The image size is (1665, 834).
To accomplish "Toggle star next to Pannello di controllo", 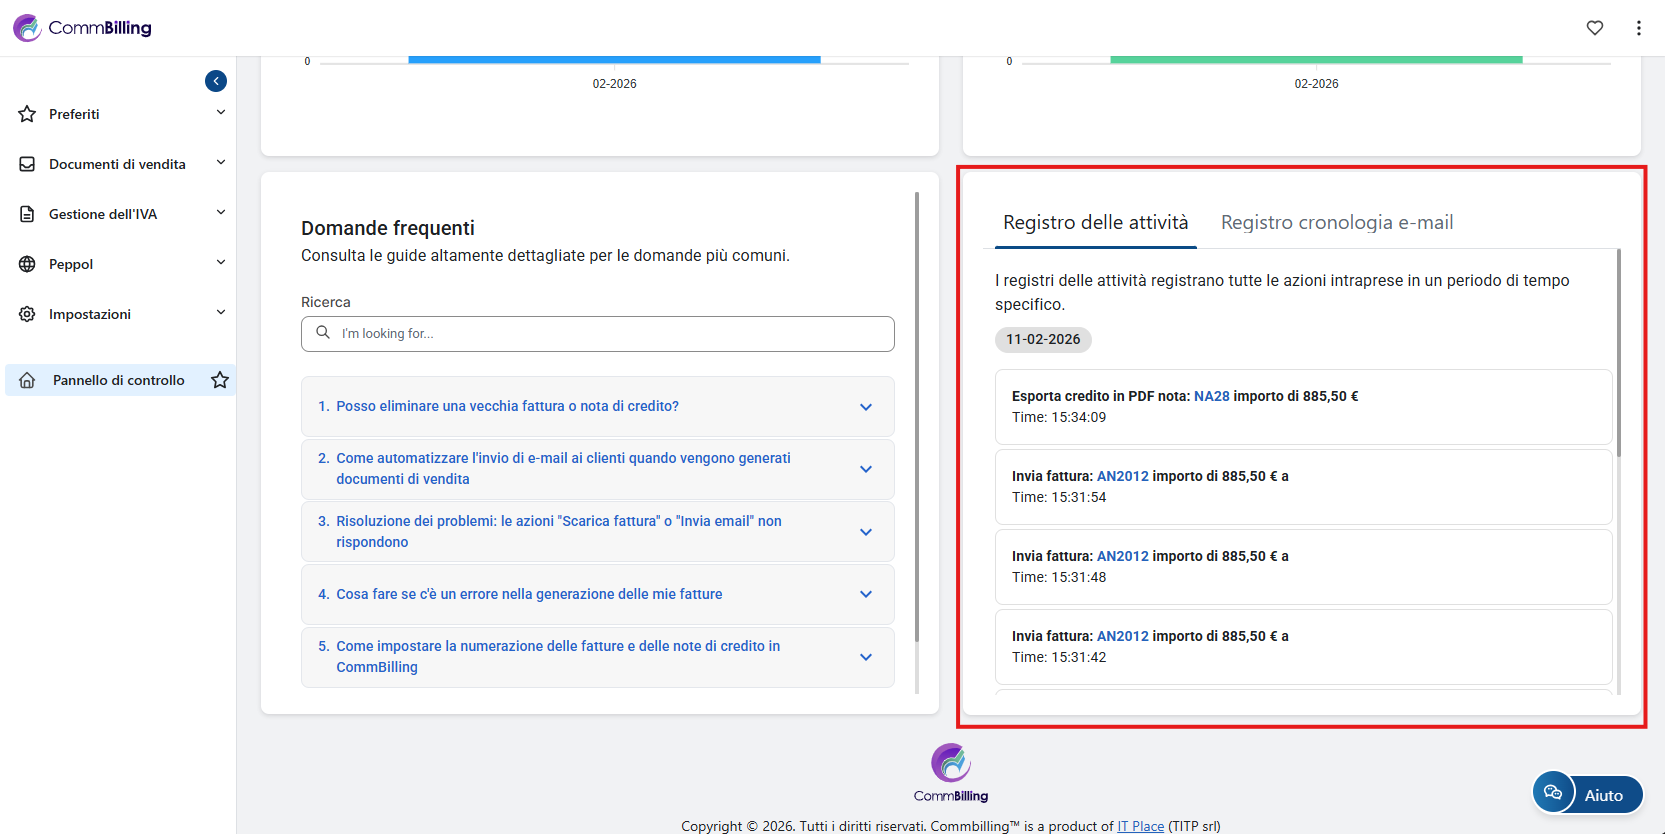I will 220,380.
